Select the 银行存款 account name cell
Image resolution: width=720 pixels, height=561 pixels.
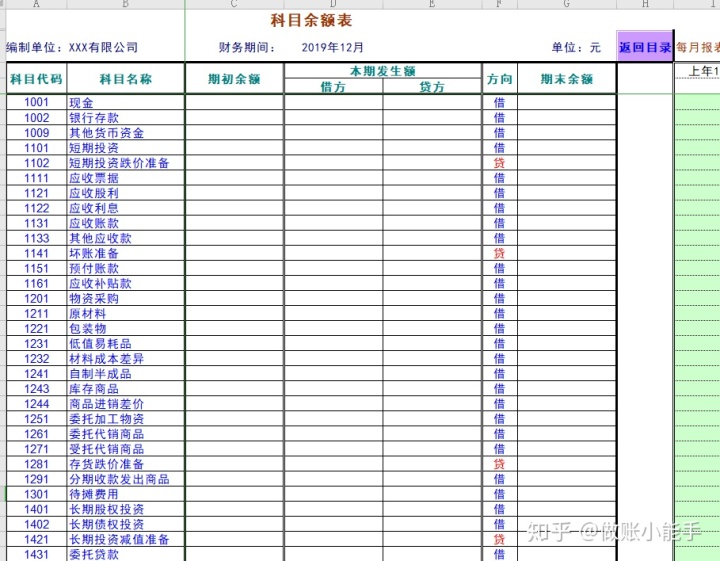point(125,118)
